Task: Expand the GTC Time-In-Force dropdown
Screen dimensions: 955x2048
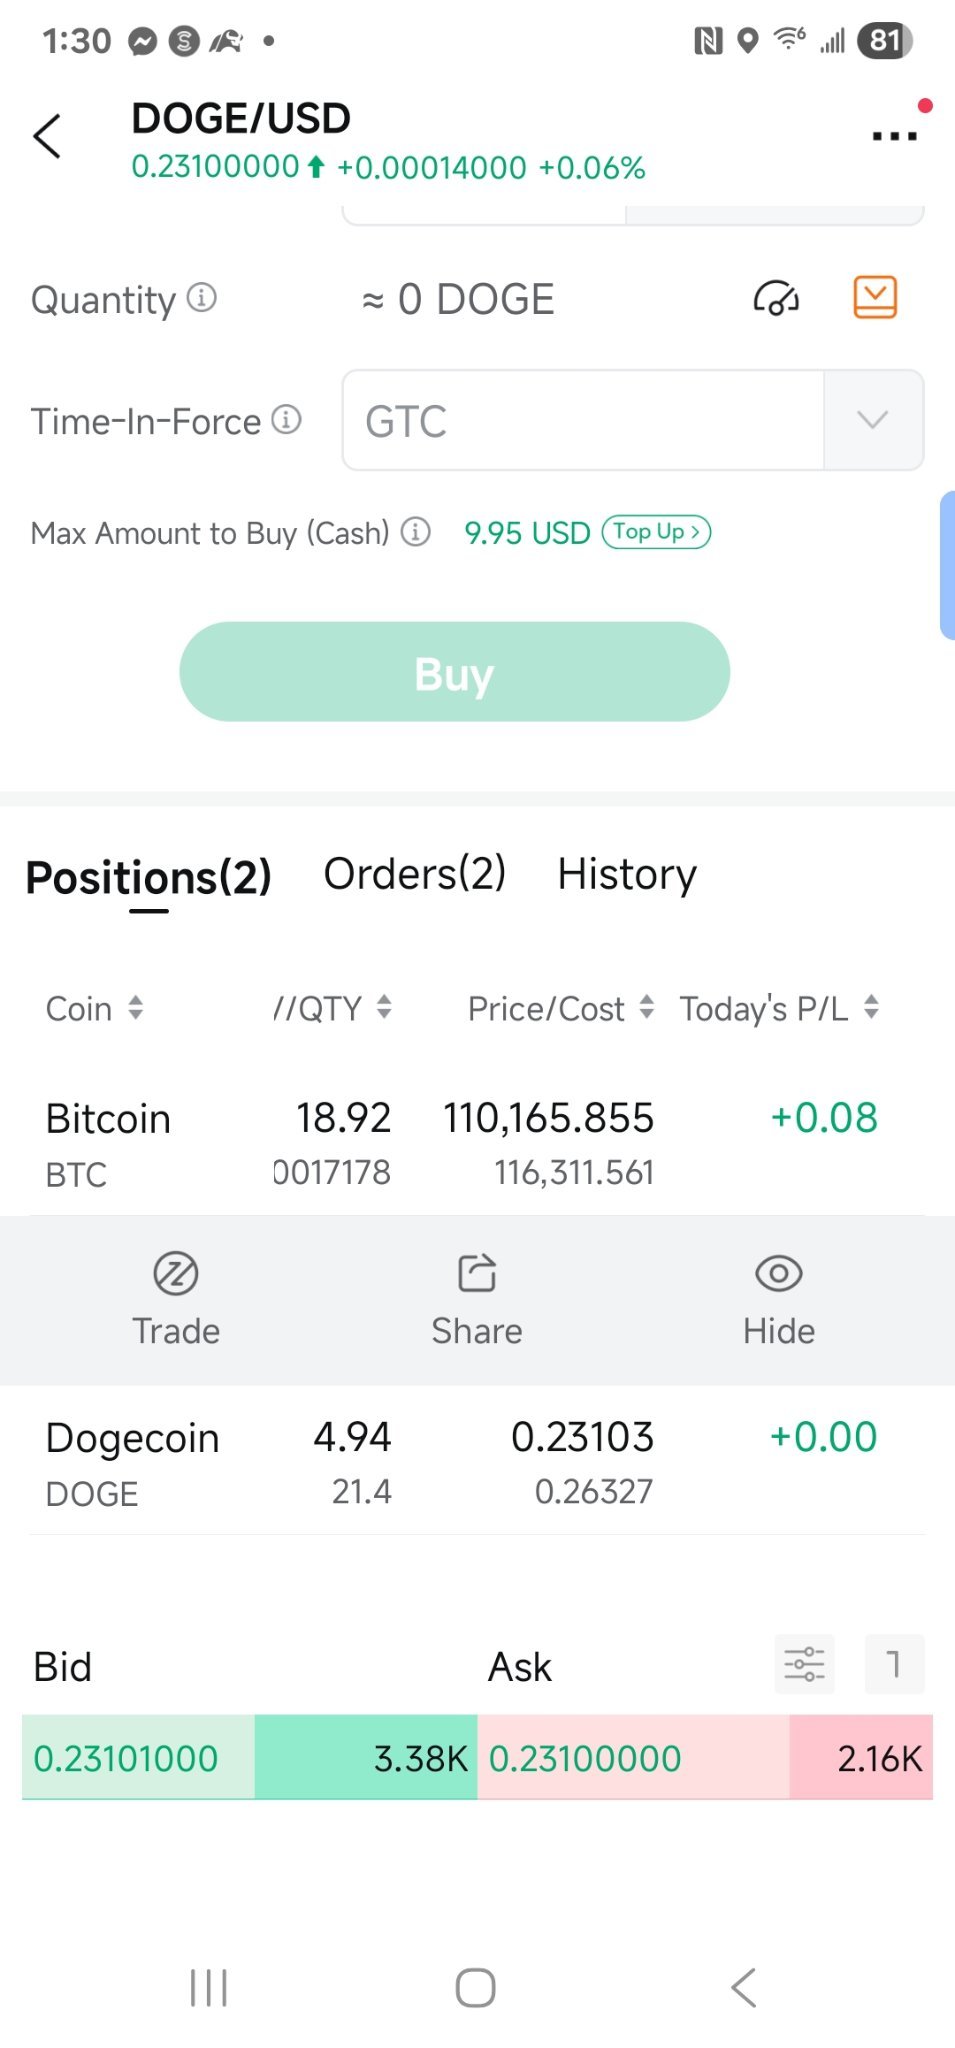Action: coord(872,420)
